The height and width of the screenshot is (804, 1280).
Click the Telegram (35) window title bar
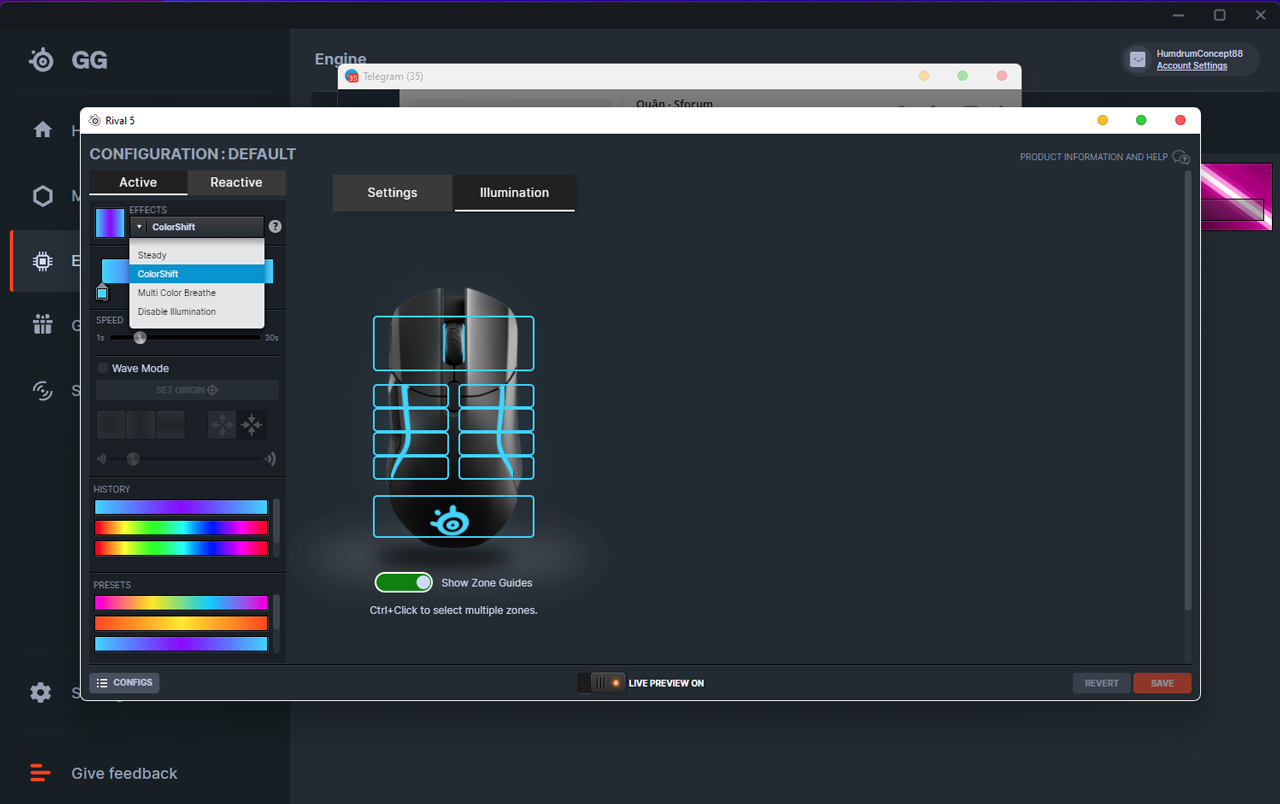(x=680, y=76)
